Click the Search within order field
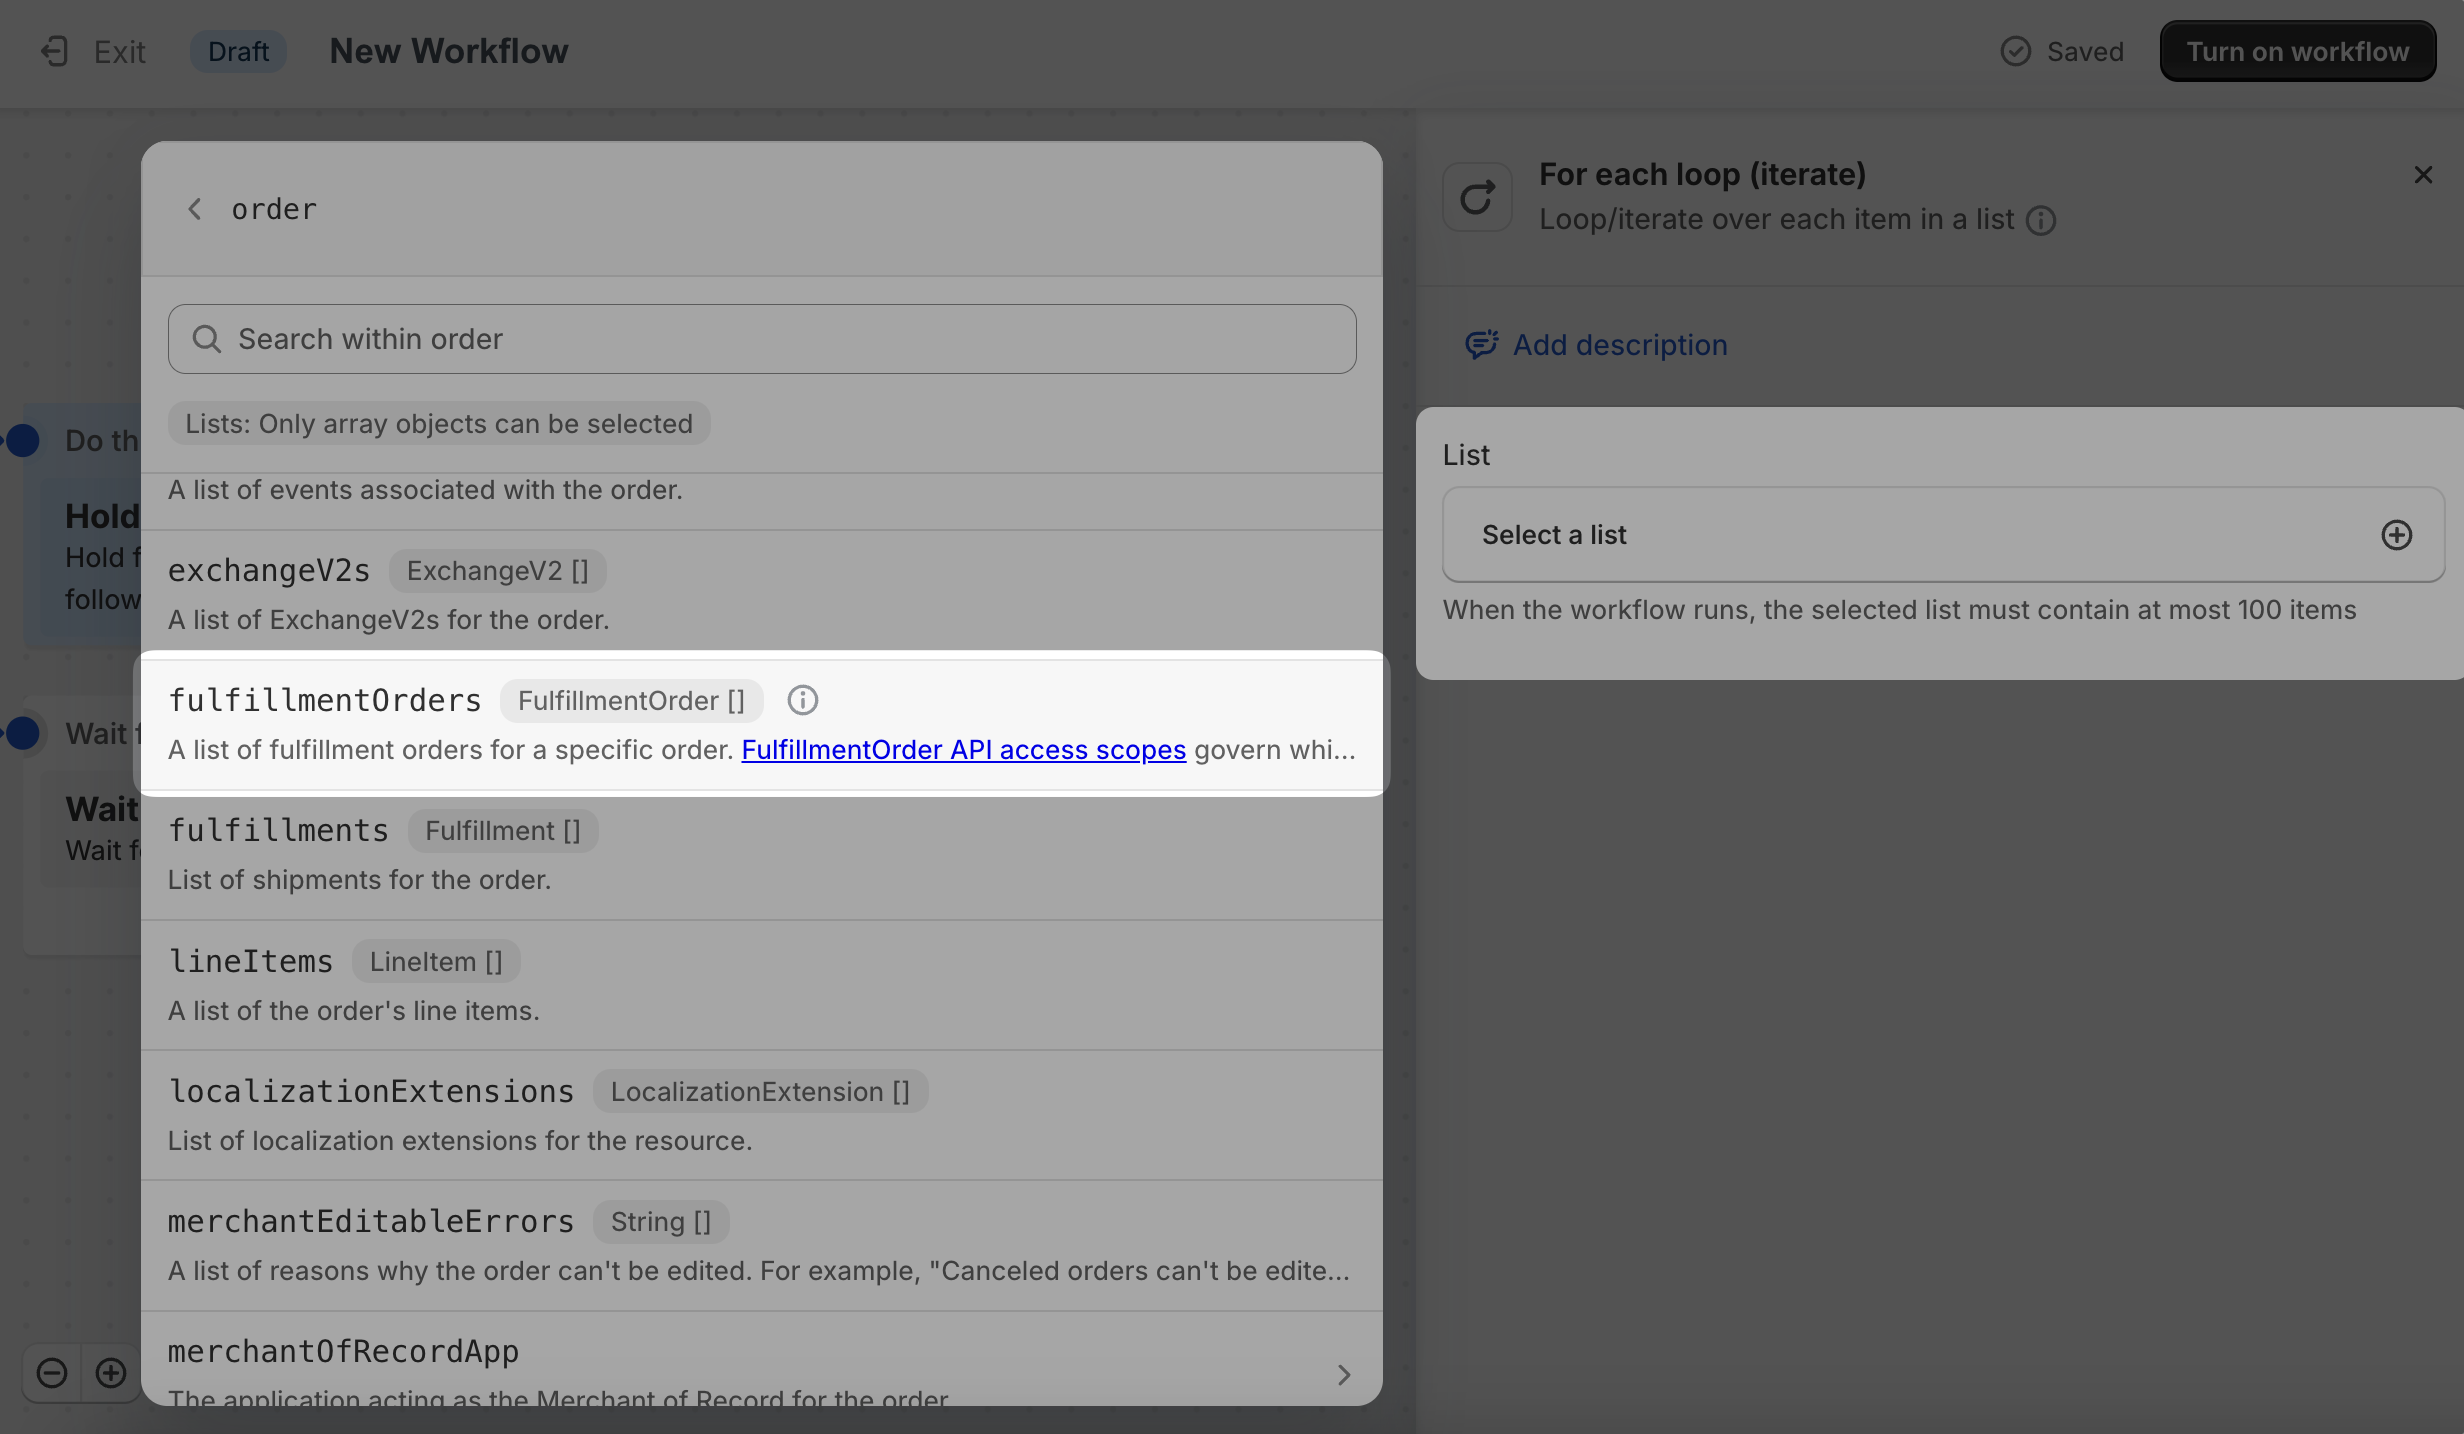Image resolution: width=2464 pixels, height=1434 pixels. (x=762, y=339)
